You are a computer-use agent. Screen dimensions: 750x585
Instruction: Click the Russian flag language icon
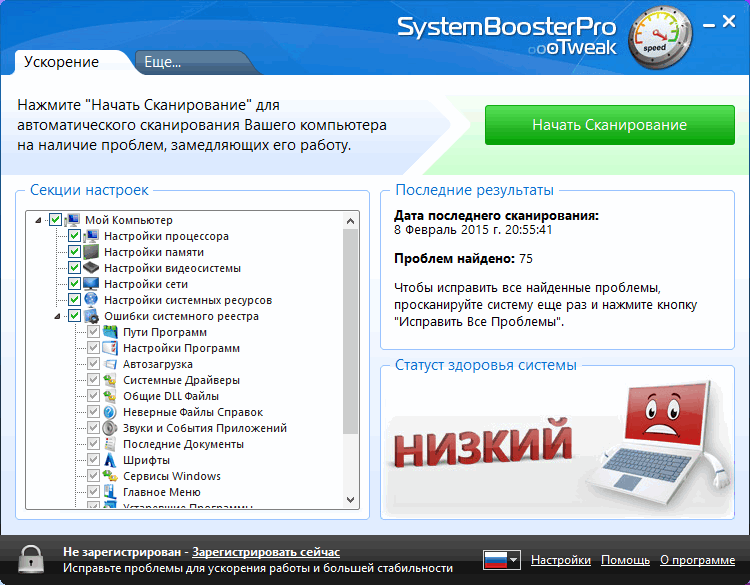pyautogui.click(x=495, y=560)
